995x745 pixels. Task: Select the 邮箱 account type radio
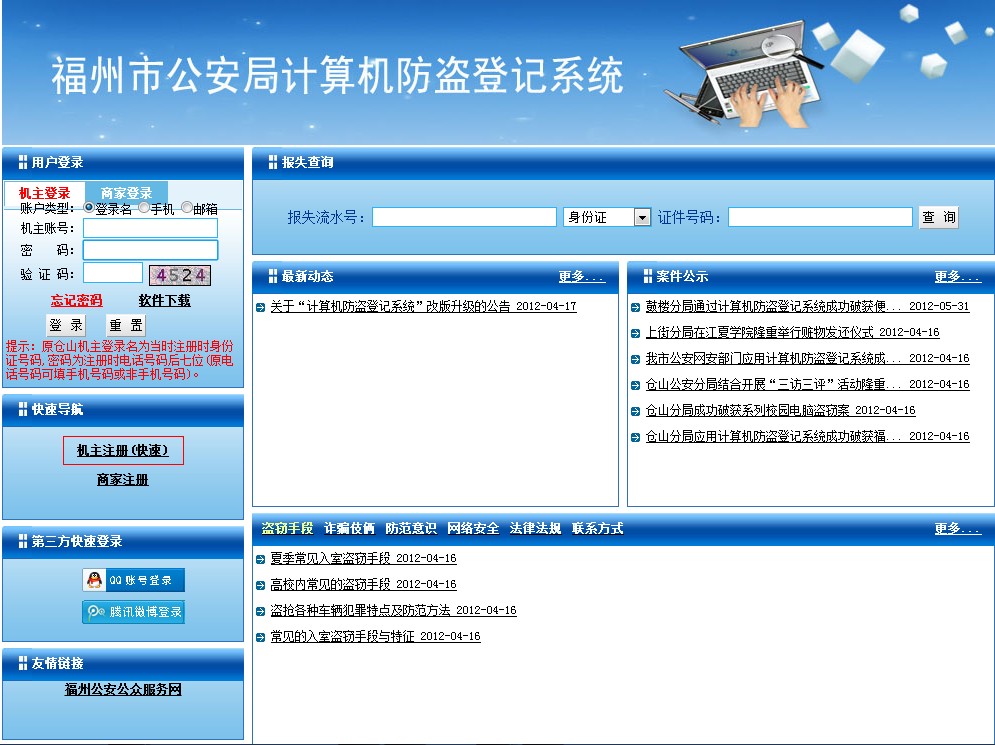(187, 208)
